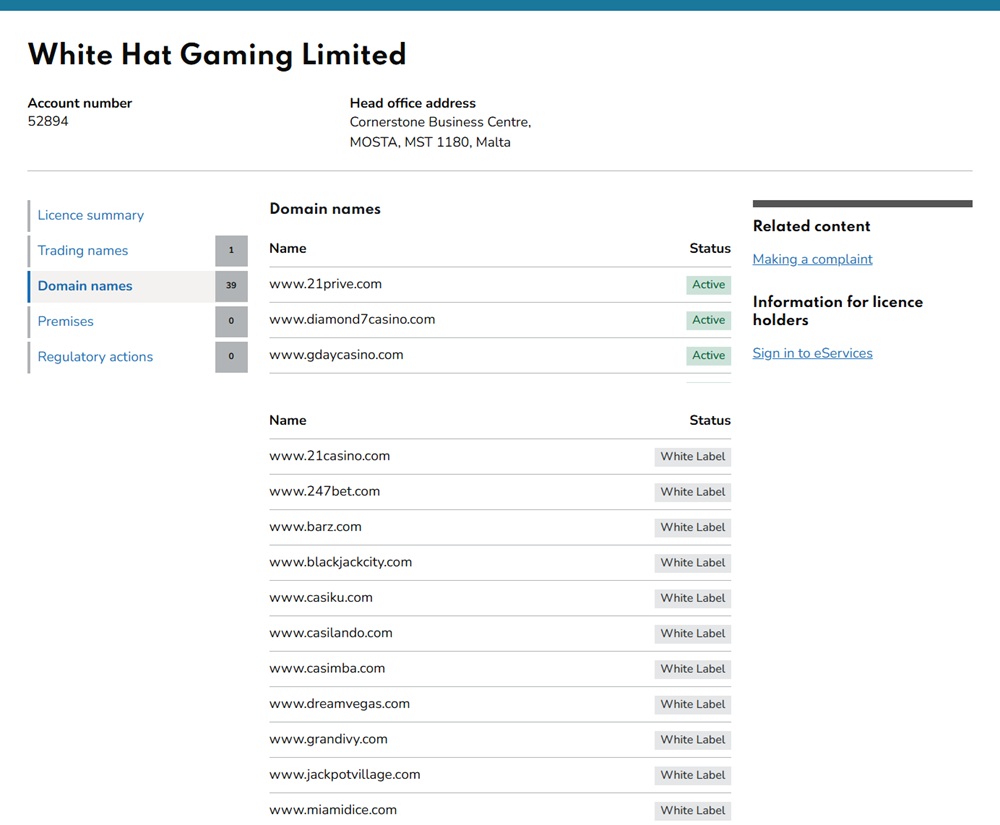This screenshot has width=1000, height=825.
Task: Click White Label tag for www.21casino.com
Action: pos(693,456)
